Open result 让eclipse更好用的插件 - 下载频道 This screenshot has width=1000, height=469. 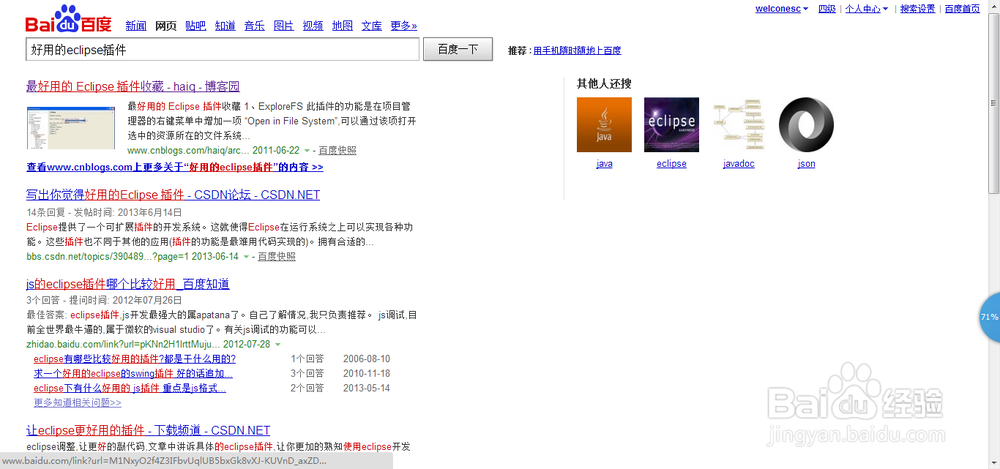pyautogui.click(x=148, y=431)
